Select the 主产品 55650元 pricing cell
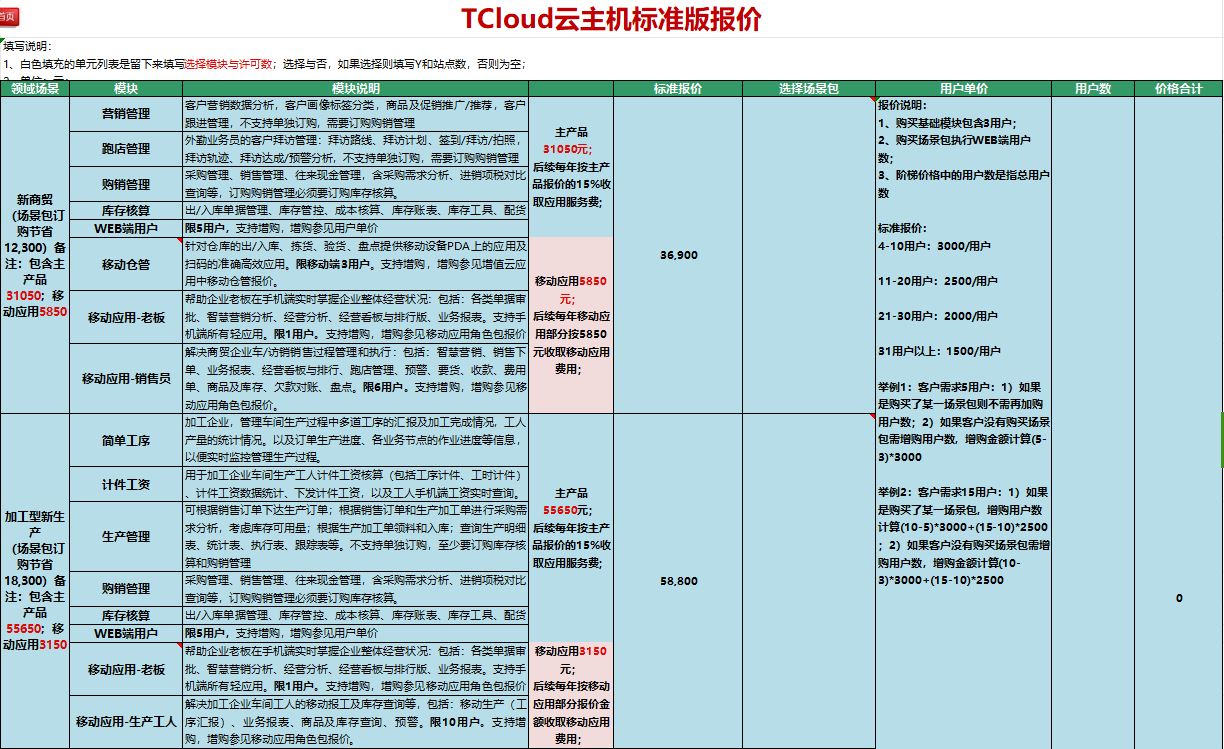The width and height of the screenshot is (1224, 749). pyautogui.click(x=571, y=527)
